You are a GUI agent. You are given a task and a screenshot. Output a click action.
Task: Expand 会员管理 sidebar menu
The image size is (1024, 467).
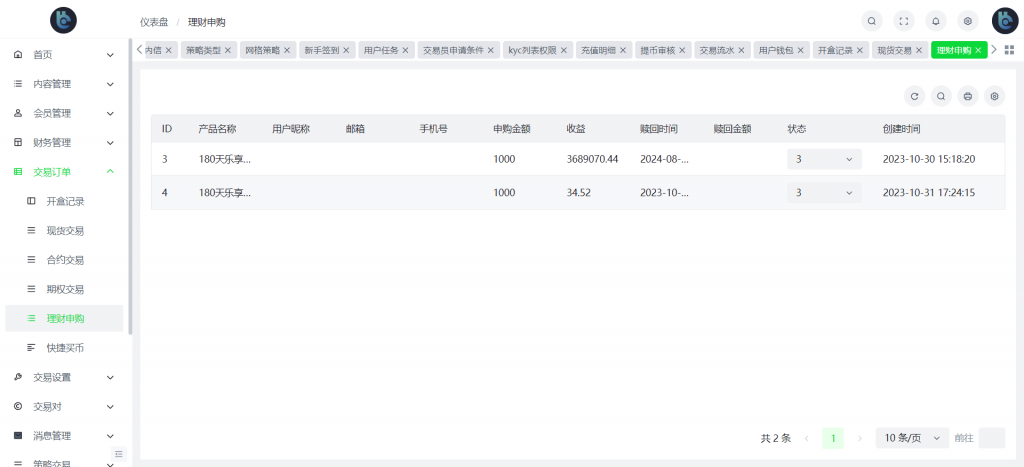click(64, 114)
